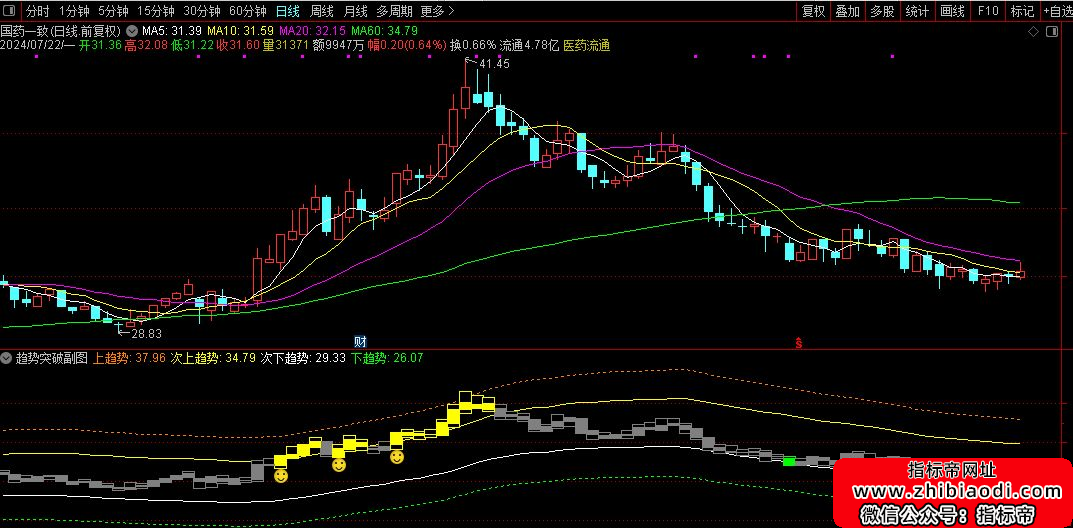Image resolution: width=1073 pixels, height=528 pixels.
Task: Expand the main chart indicator dropdown arrow
Action: 132,30
